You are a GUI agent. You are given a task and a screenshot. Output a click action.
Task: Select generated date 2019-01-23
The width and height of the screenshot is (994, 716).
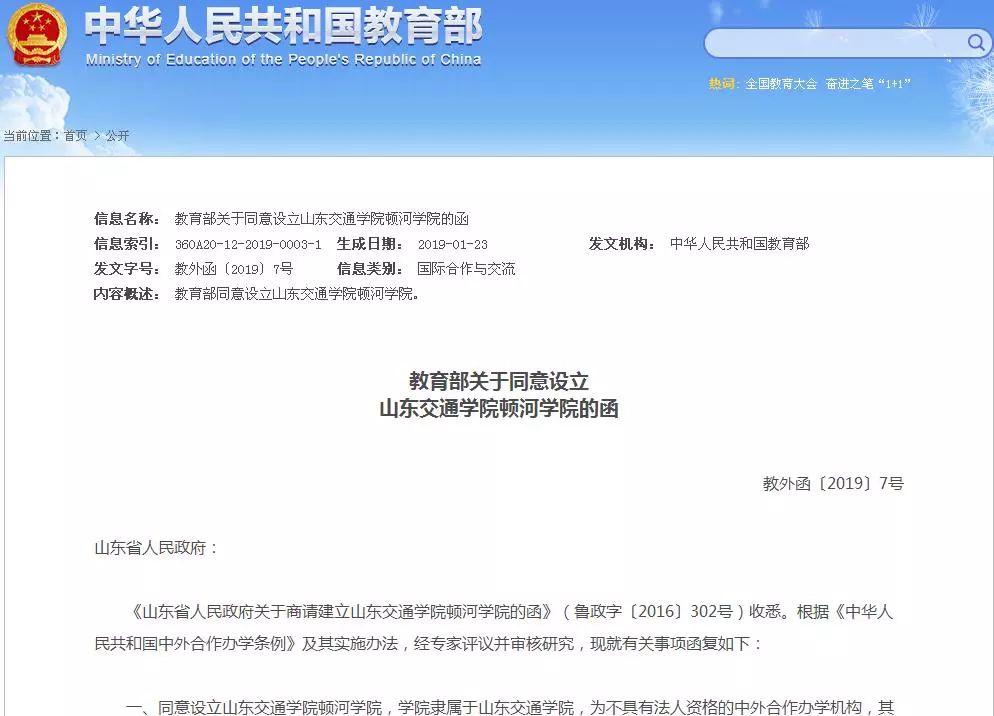tap(453, 244)
